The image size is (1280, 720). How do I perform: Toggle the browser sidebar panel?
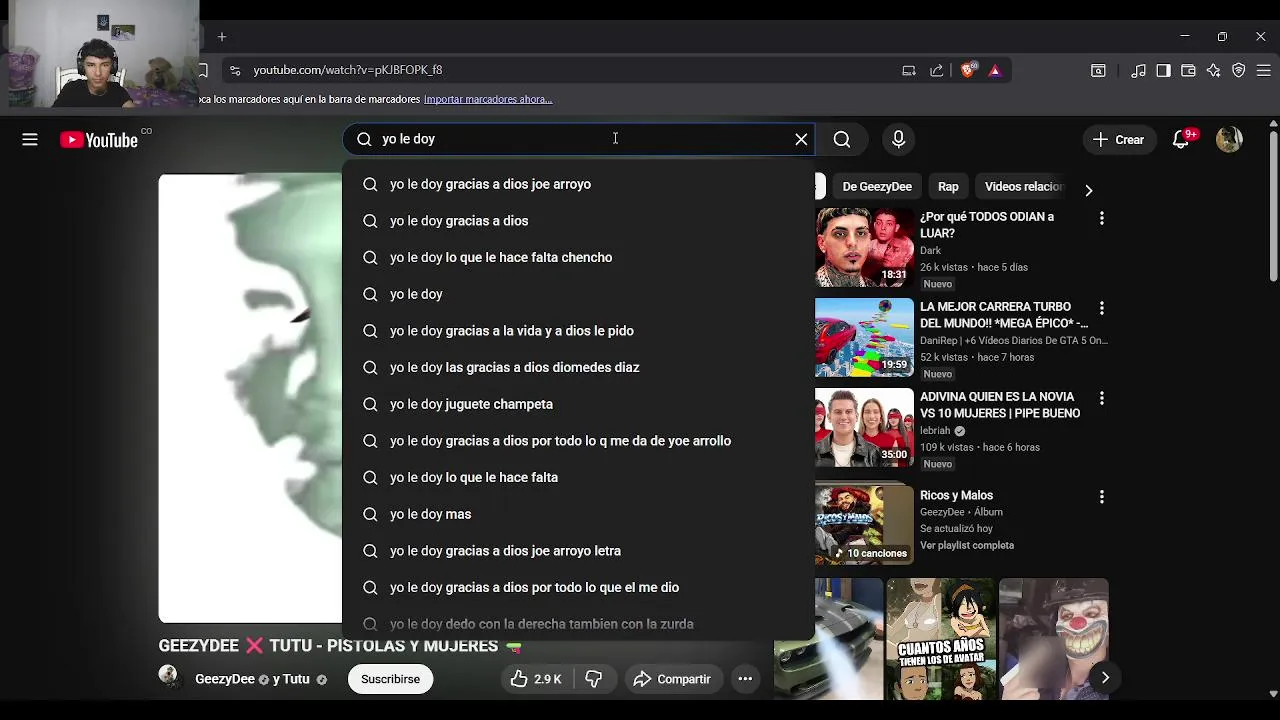[x=1163, y=70]
